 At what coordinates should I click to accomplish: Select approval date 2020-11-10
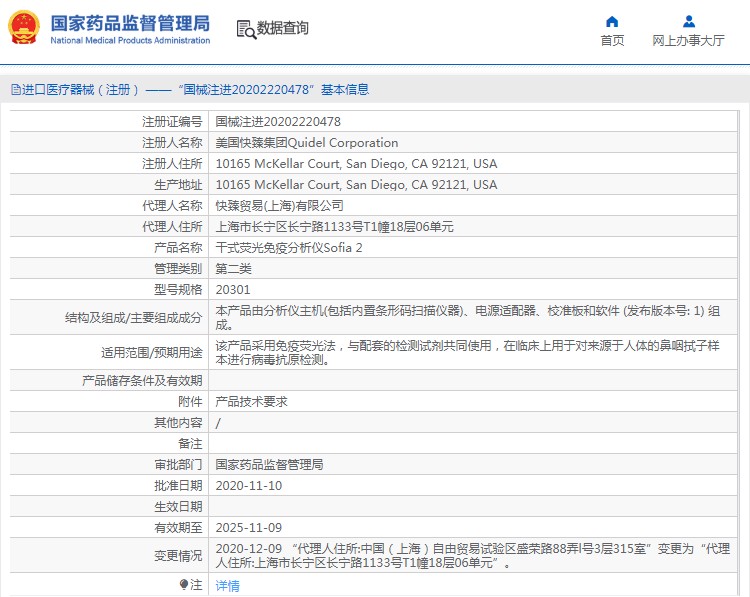[x=249, y=486]
